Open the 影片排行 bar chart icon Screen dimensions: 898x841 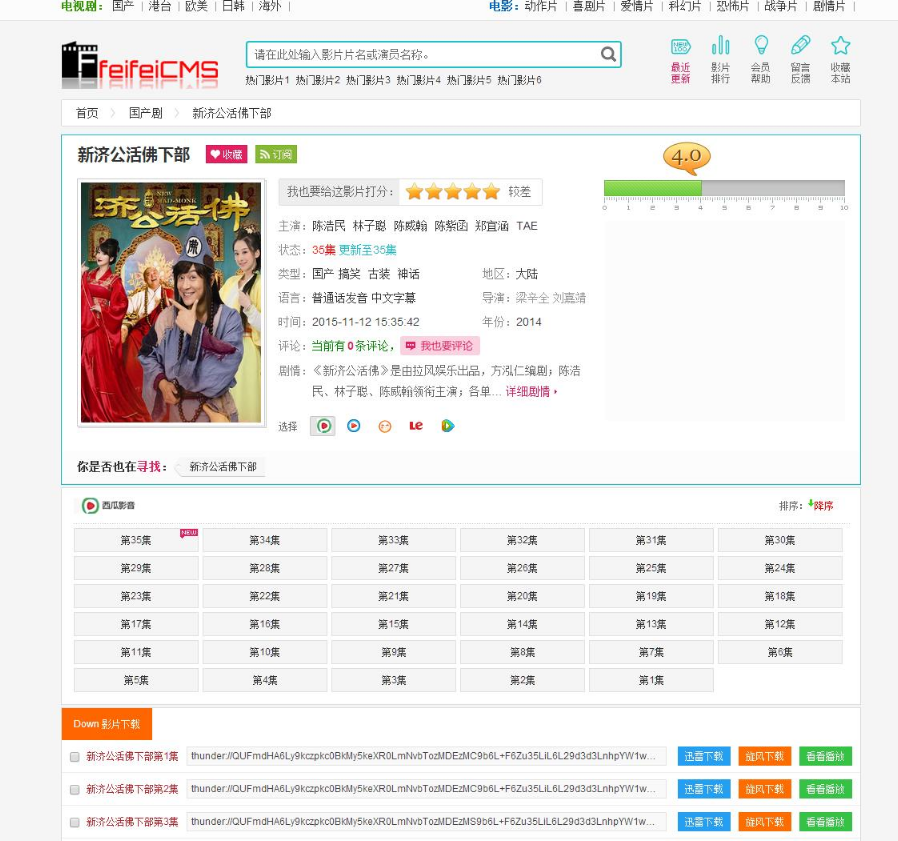point(720,60)
